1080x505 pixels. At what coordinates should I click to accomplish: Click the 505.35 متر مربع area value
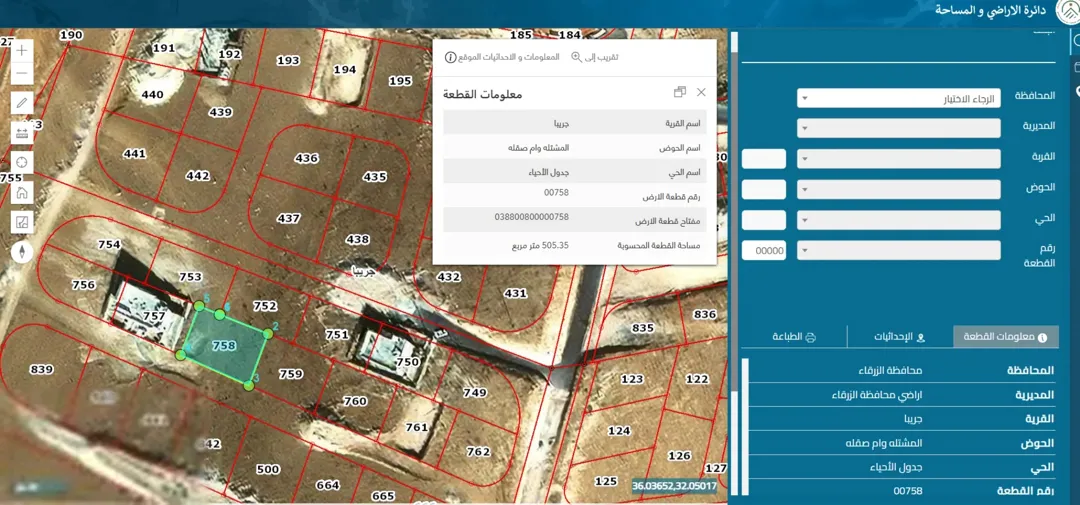point(539,245)
